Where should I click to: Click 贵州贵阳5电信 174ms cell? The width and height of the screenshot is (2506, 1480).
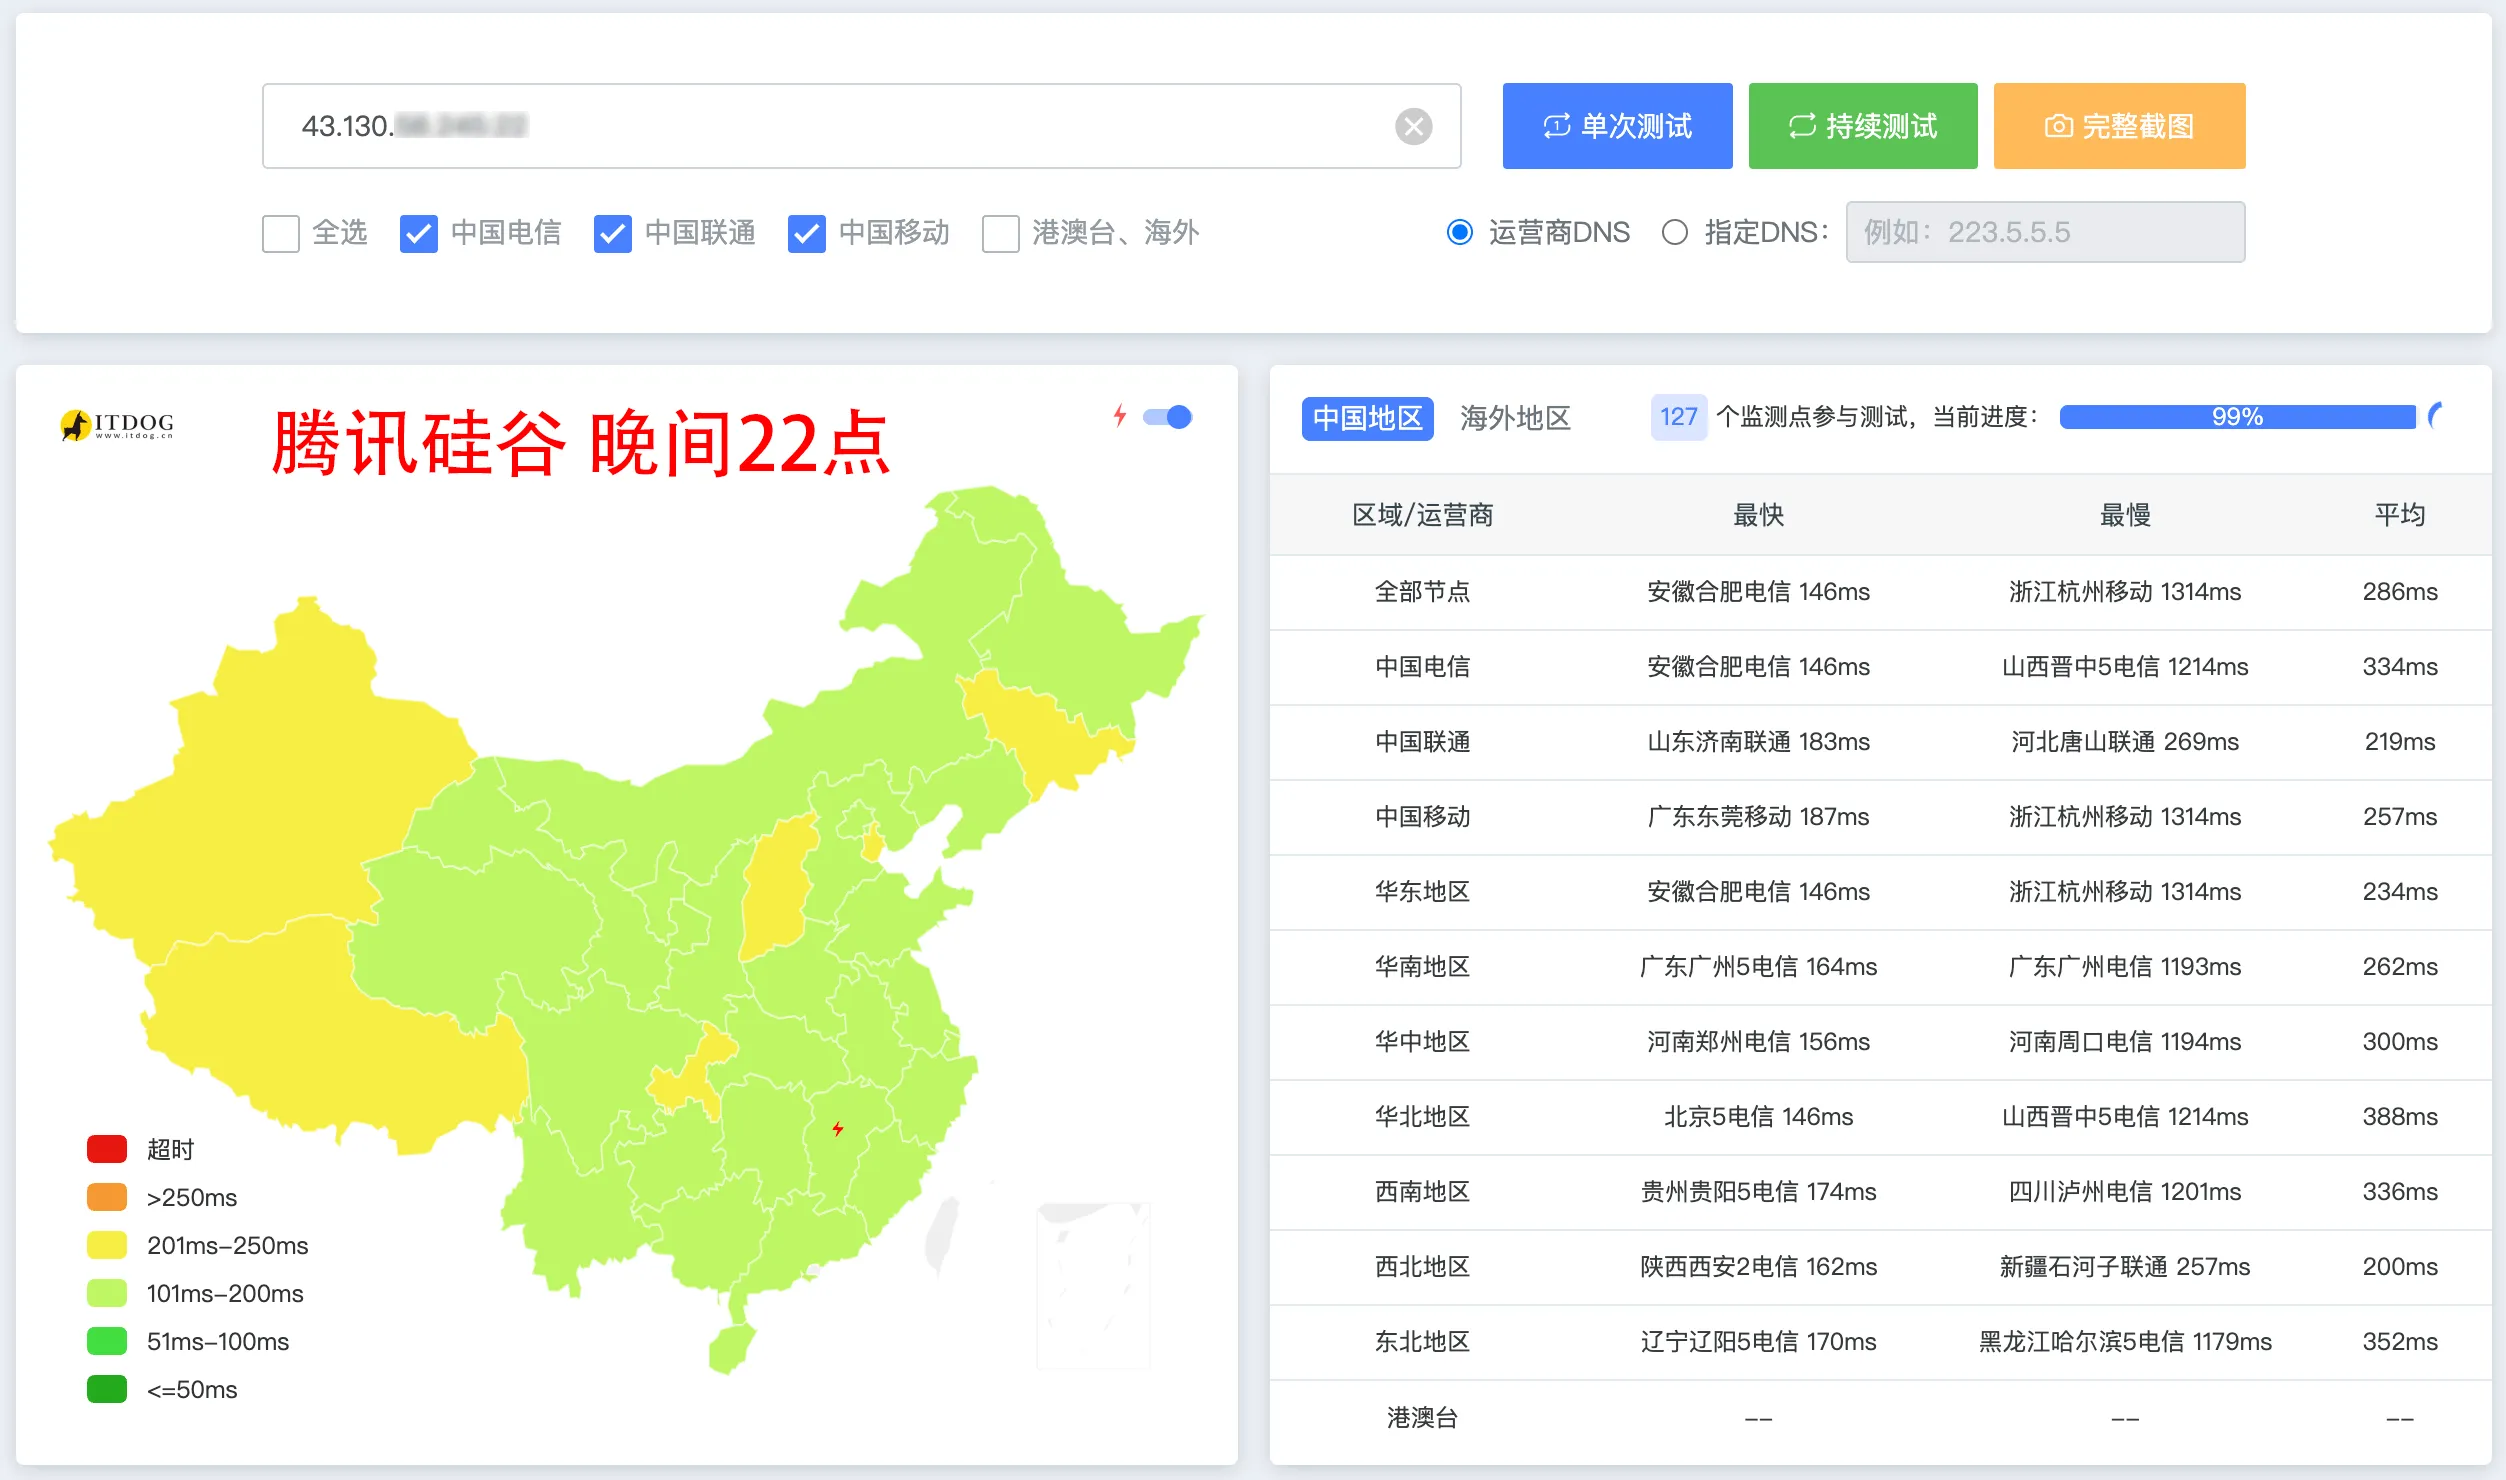tap(1758, 1192)
